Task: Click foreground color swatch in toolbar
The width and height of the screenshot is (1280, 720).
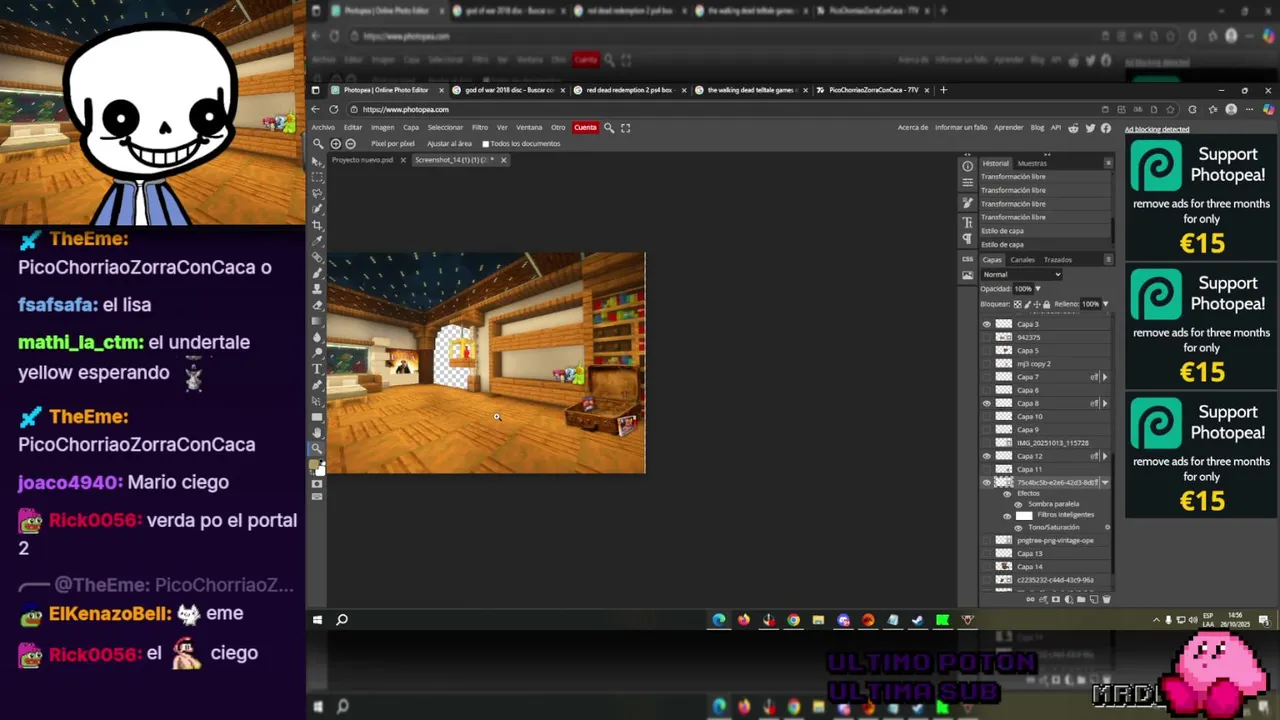Action: tap(315, 465)
